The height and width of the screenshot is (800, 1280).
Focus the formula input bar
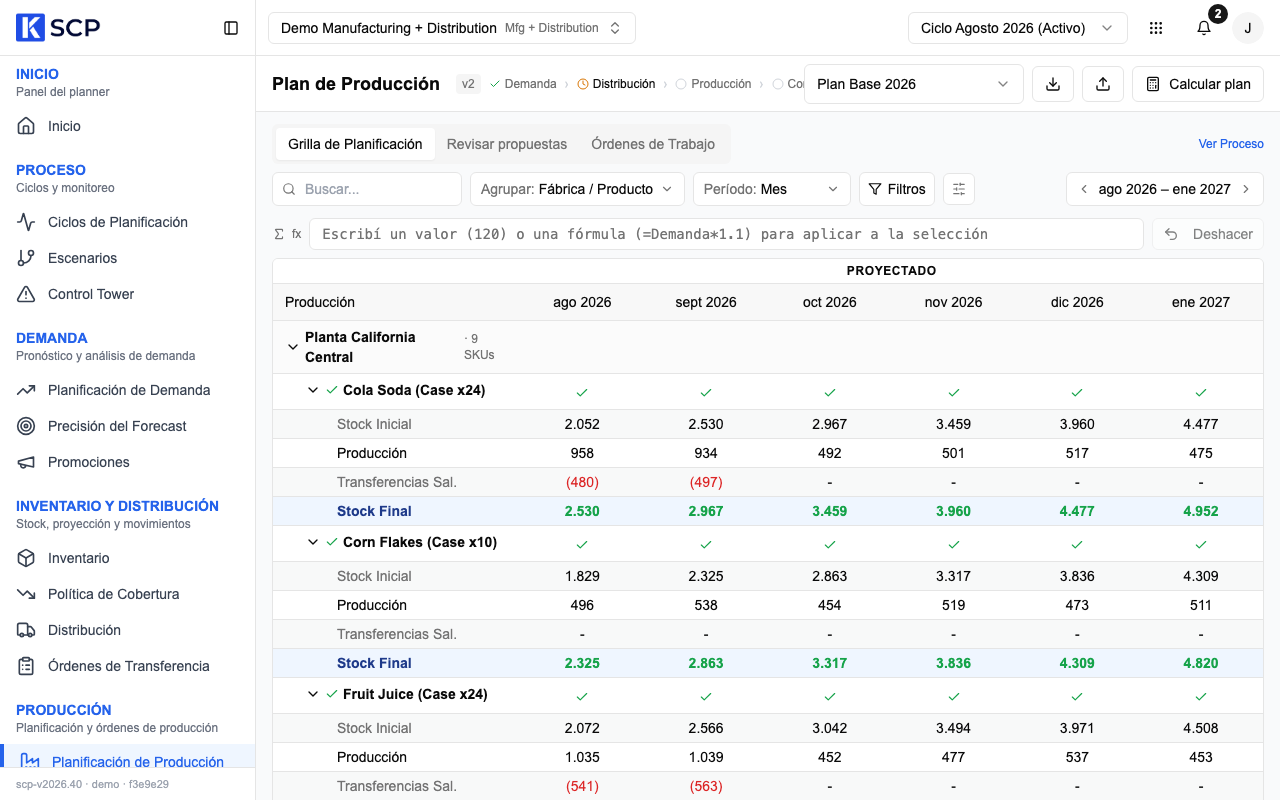727,234
